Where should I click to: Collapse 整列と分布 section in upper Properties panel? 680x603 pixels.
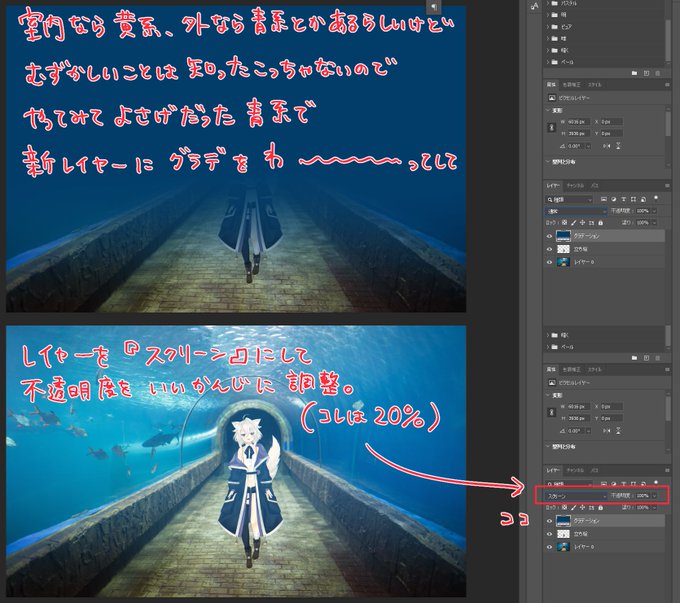(548, 162)
